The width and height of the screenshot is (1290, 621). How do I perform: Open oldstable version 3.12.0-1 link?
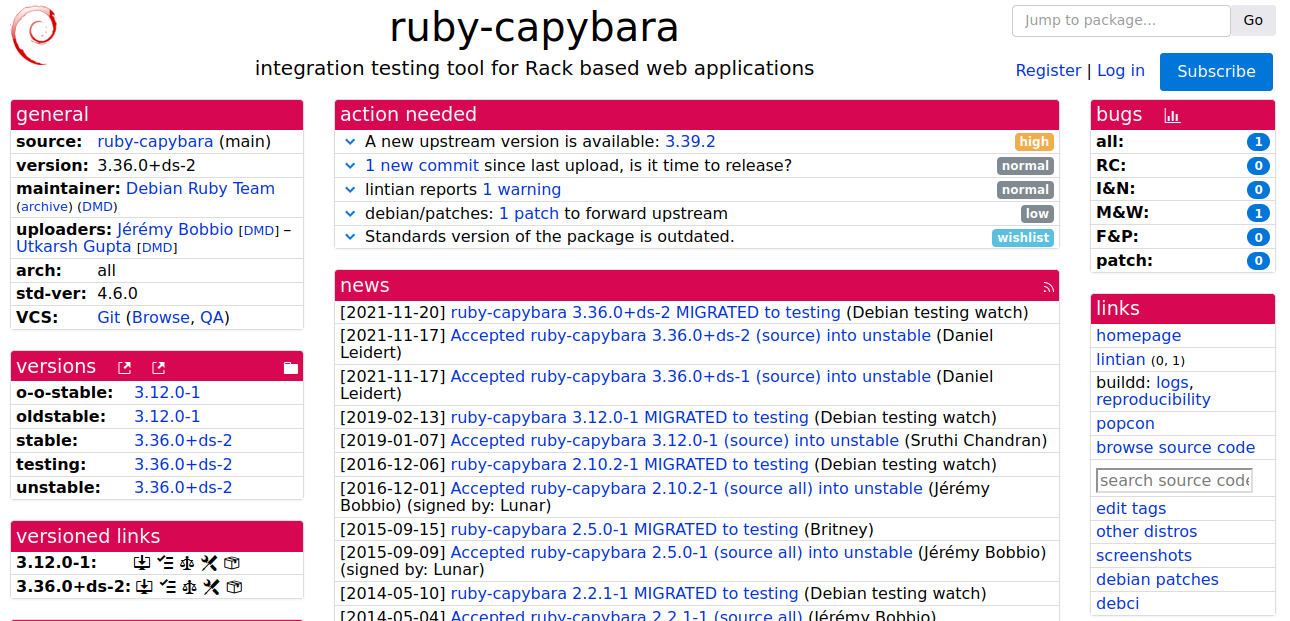tap(167, 417)
